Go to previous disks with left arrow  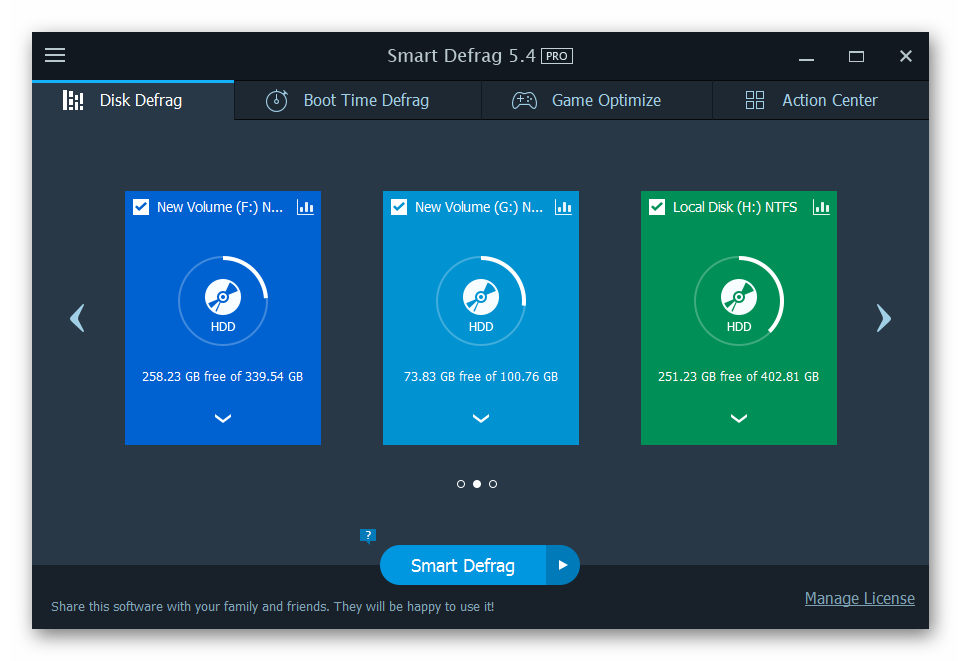pyautogui.click(x=77, y=318)
